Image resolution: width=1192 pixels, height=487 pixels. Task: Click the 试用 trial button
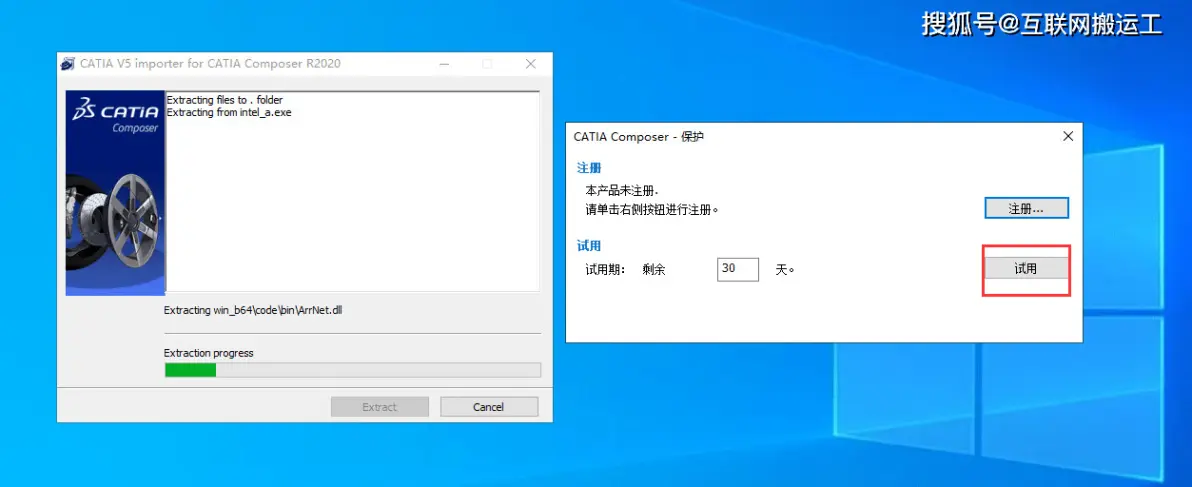point(1026,268)
